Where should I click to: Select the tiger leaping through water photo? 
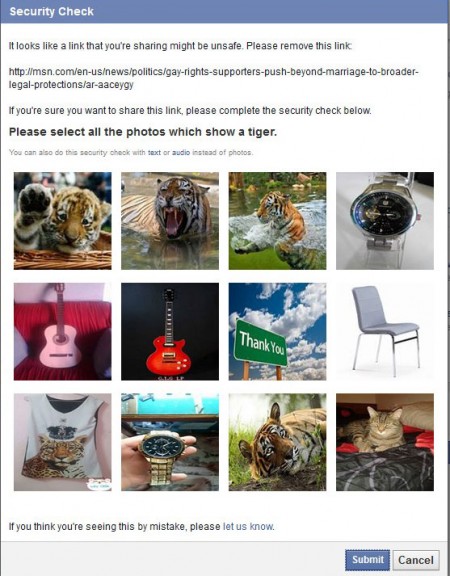click(277, 221)
